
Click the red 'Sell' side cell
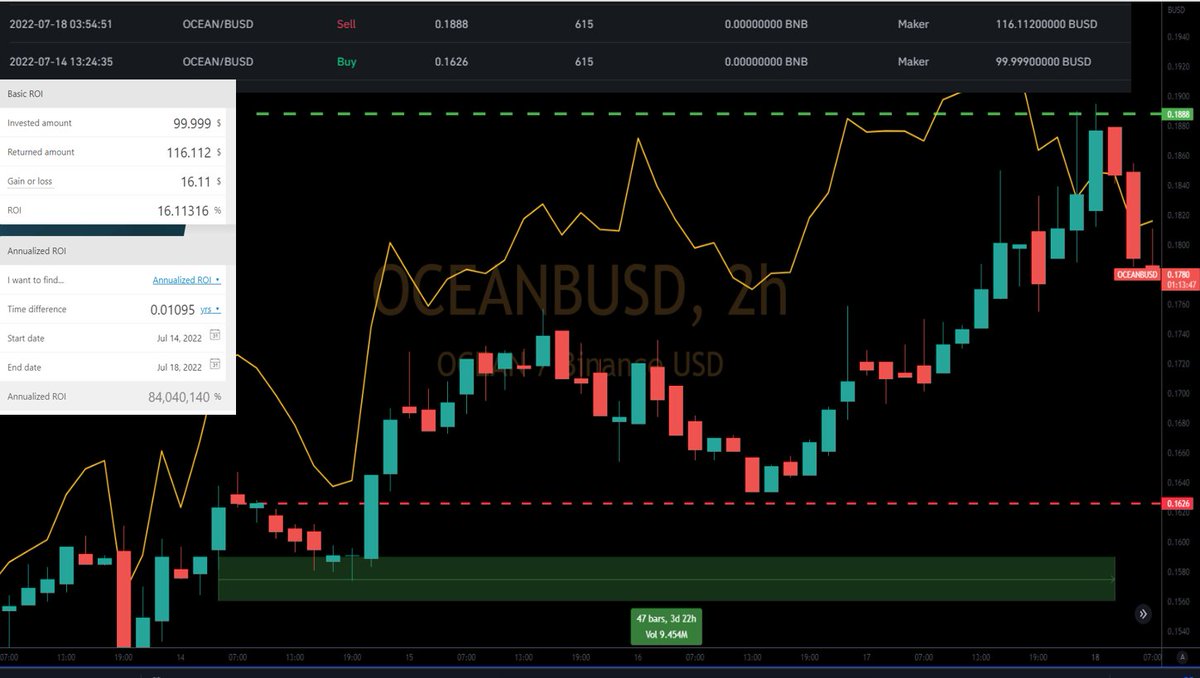346,24
